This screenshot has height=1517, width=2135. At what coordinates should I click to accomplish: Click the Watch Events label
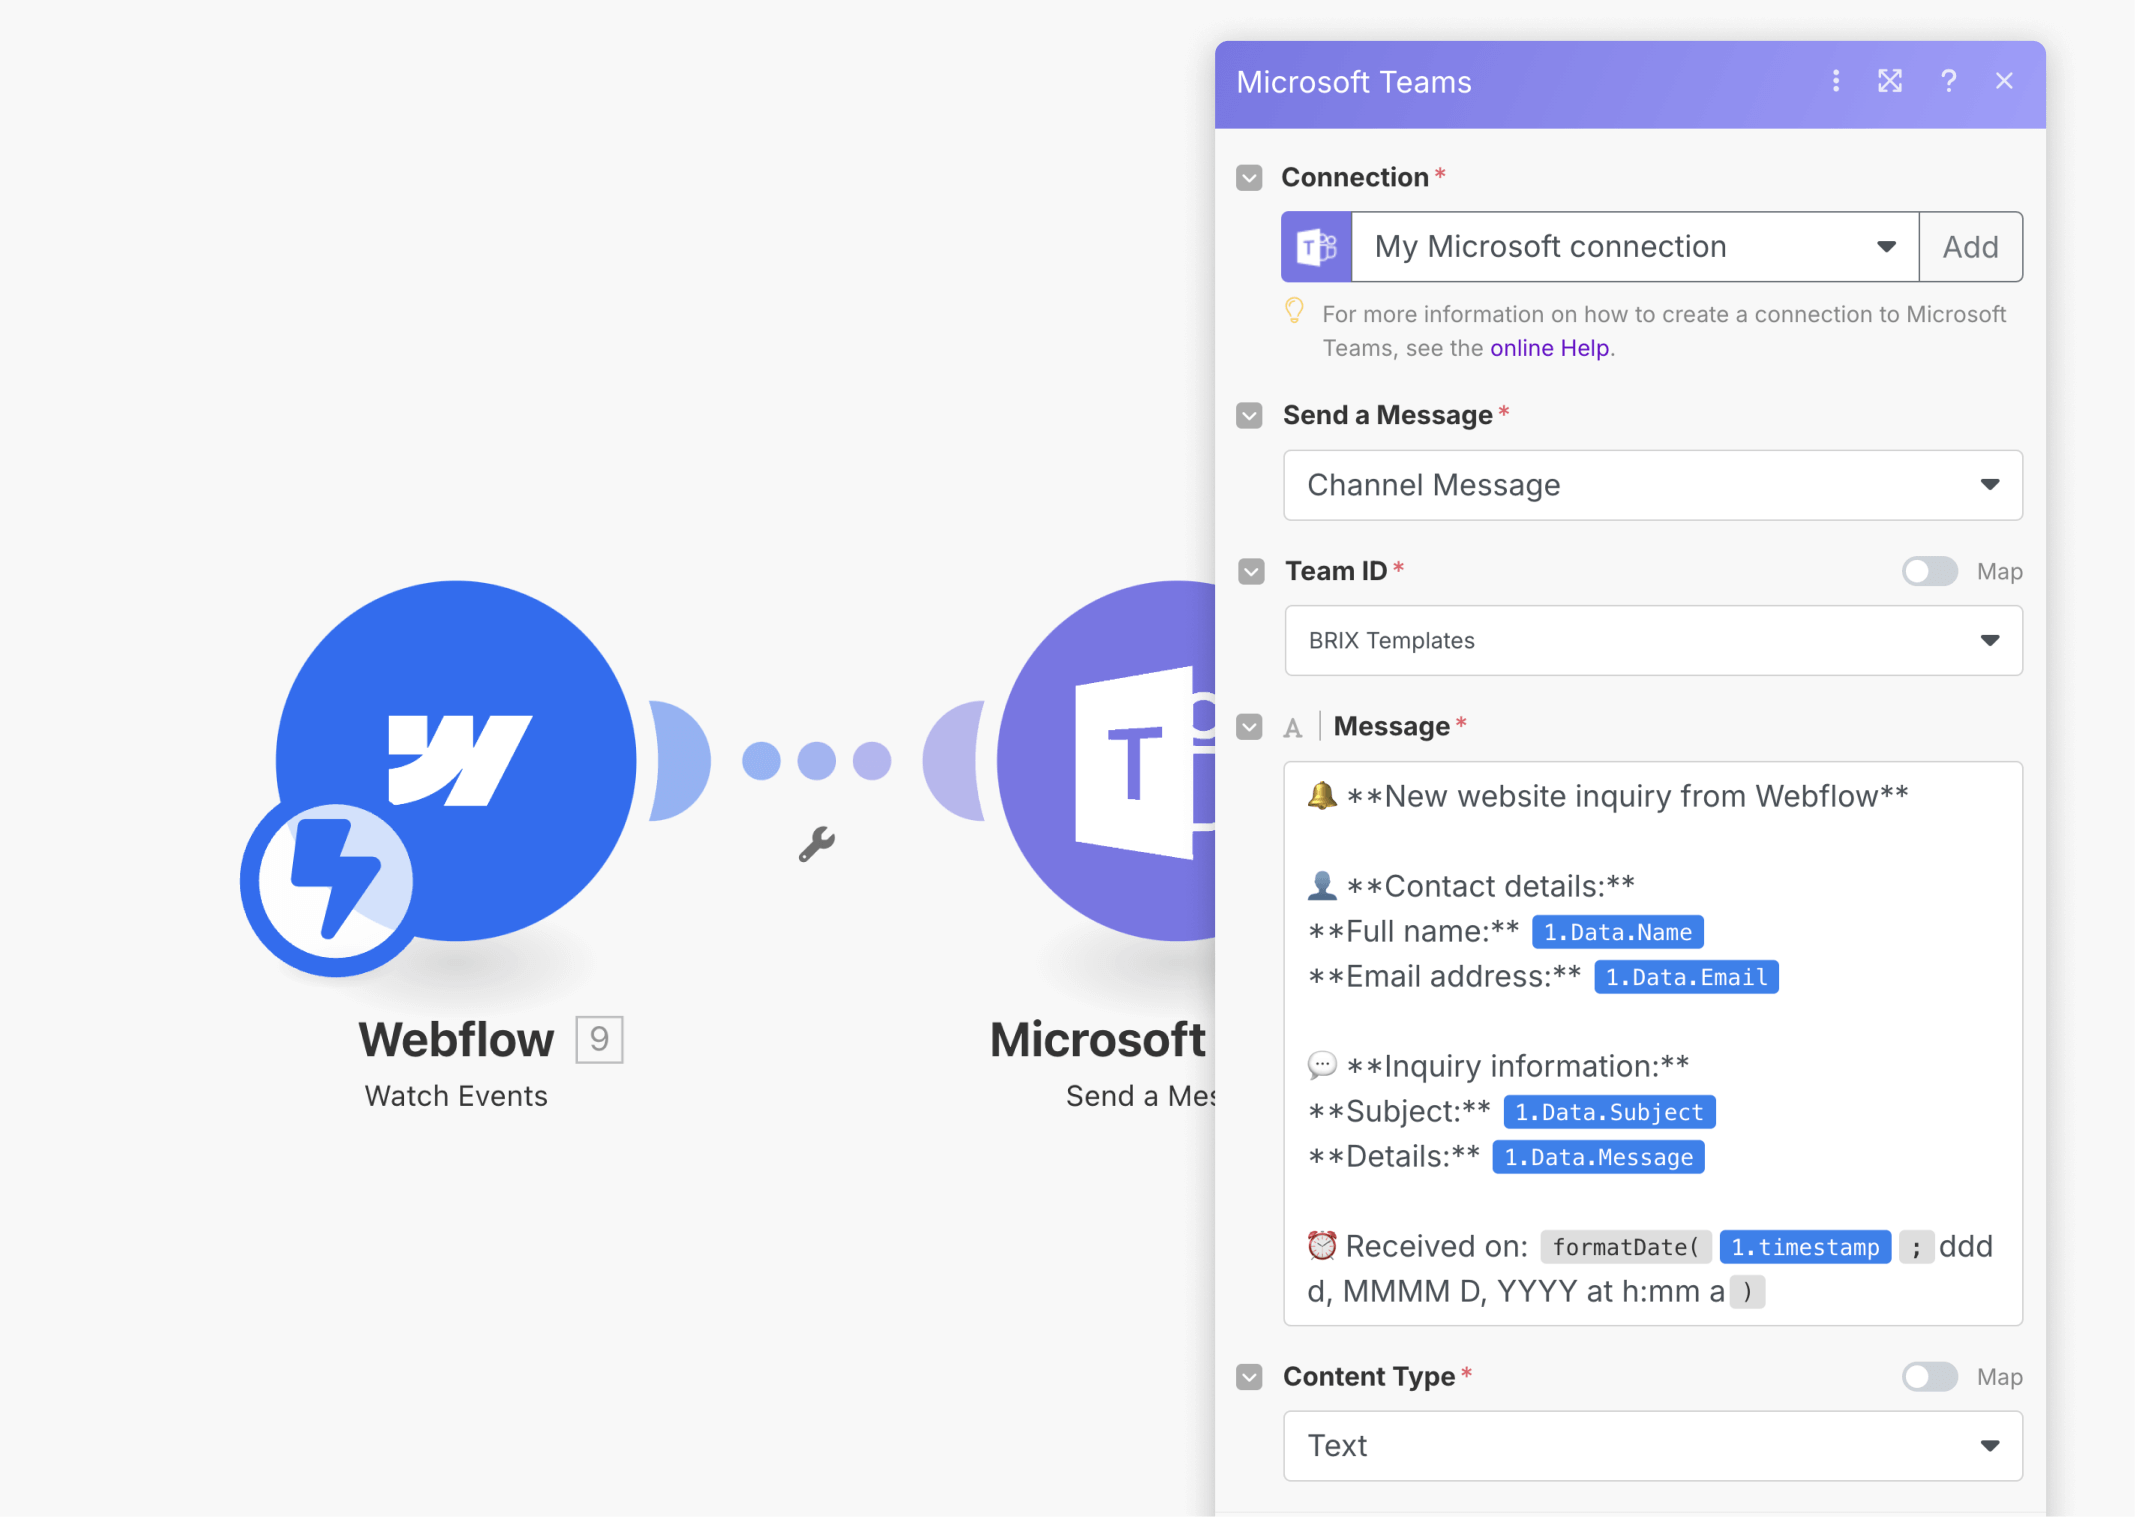point(456,1096)
